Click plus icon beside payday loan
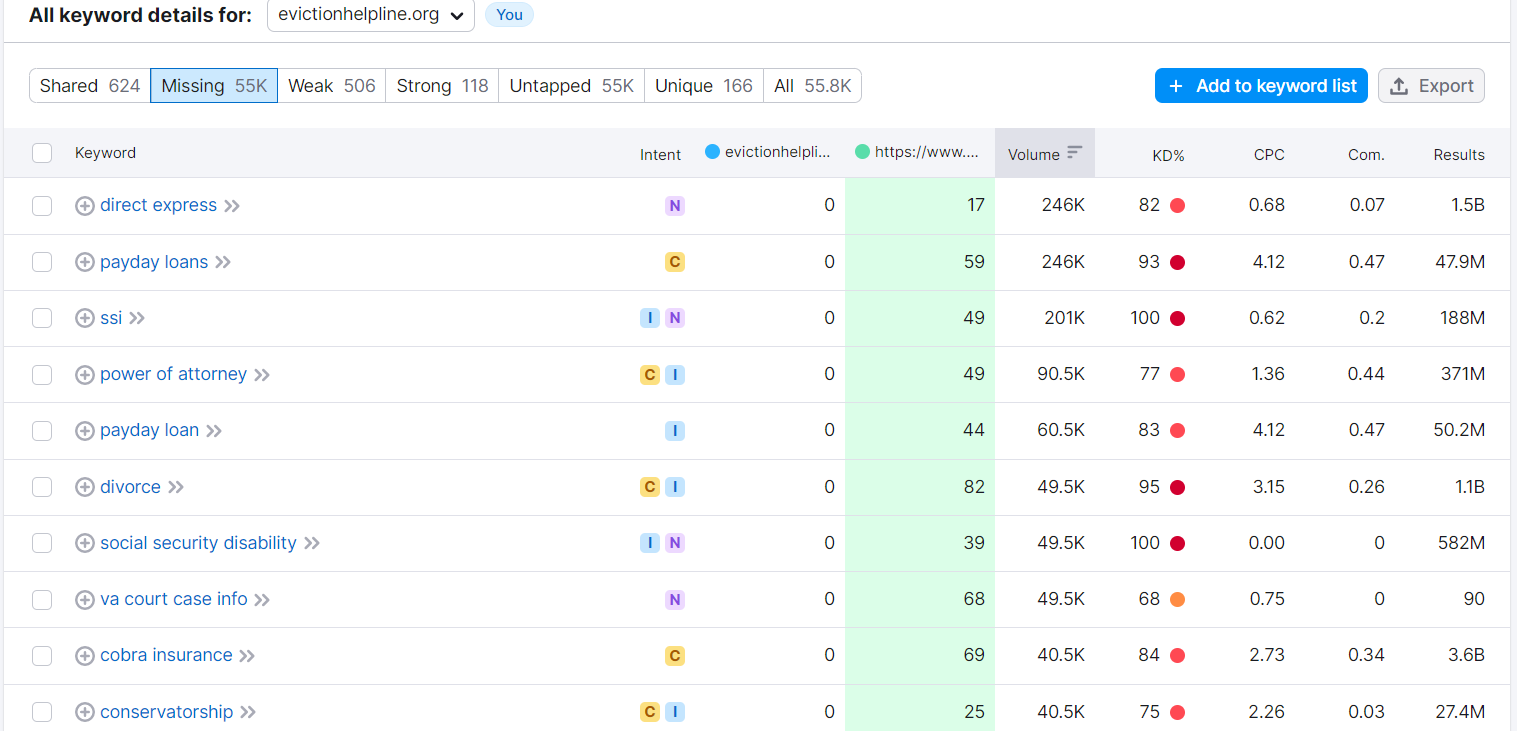Screen dimensions: 1517x731 (x=85, y=431)
